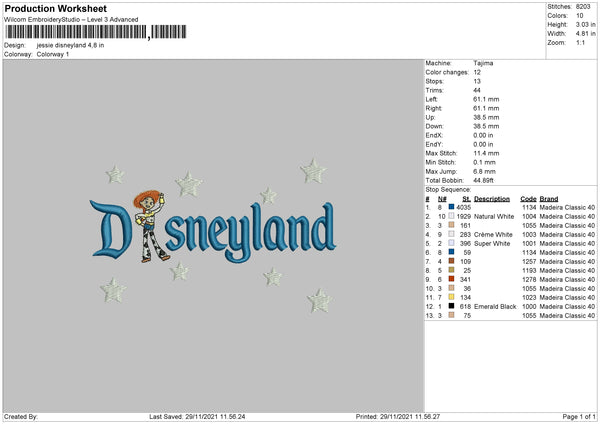The image size is (600, 424).
Task: Click the stitch count 4035 in the first row
Action: pyautogui.click(x=463, y=207)
